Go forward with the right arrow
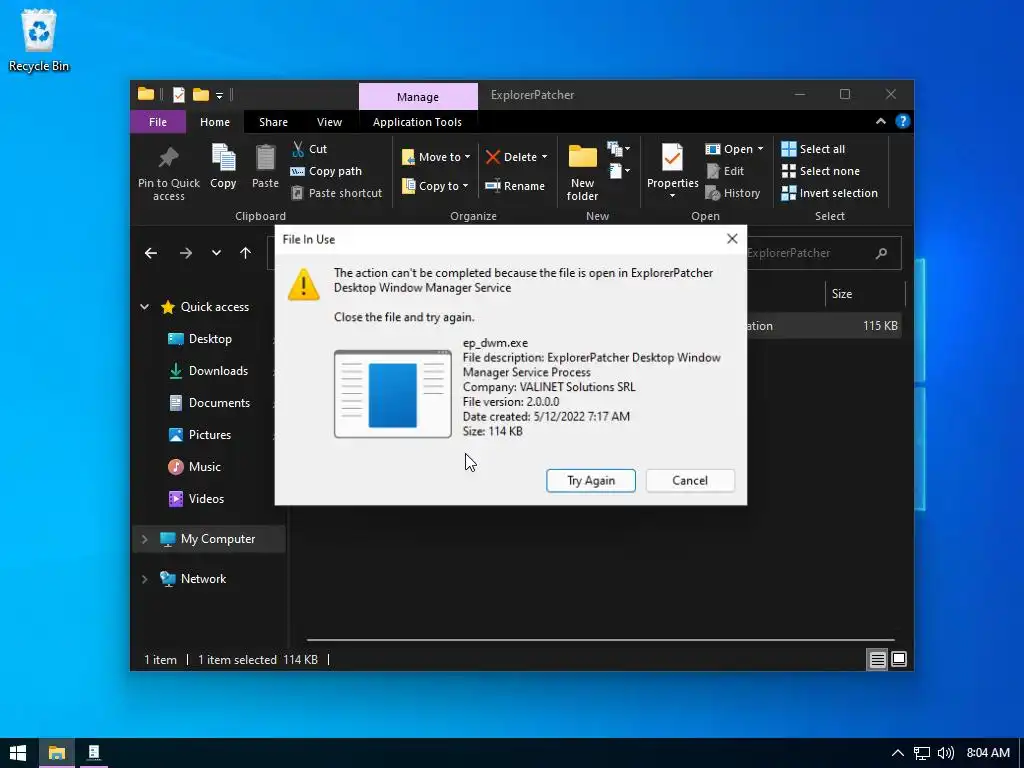The height and width of the screenshot is (768, 1024). click(x=186, y=253)
